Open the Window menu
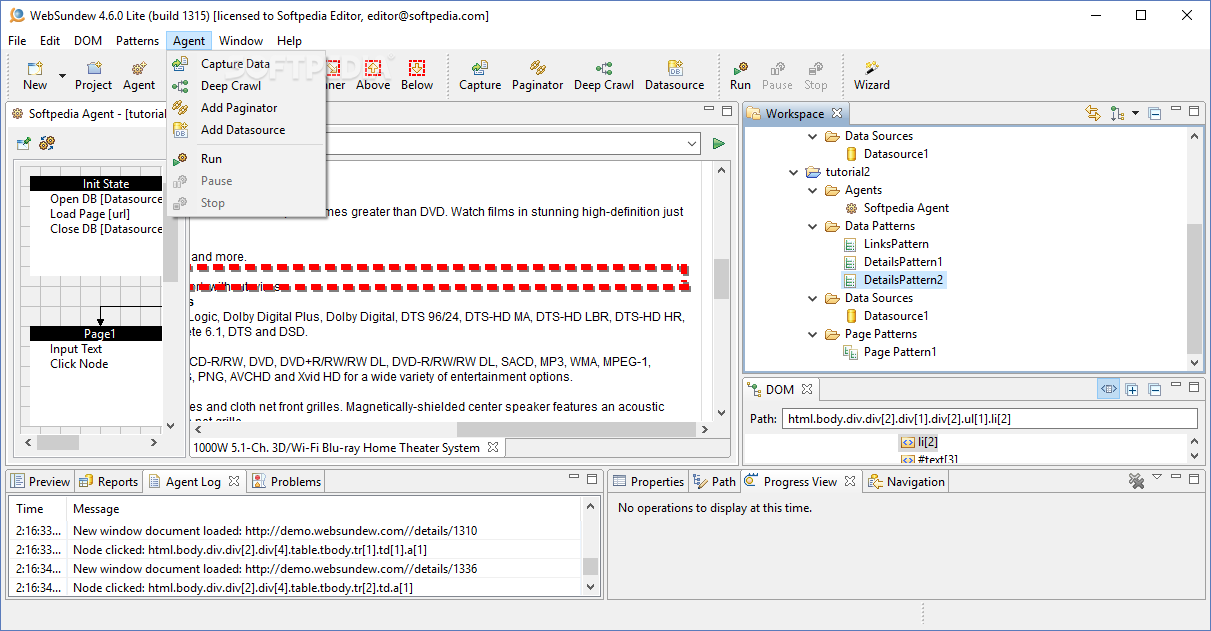1211x631 pixels. pyautogui.click(x=241, y=41)
